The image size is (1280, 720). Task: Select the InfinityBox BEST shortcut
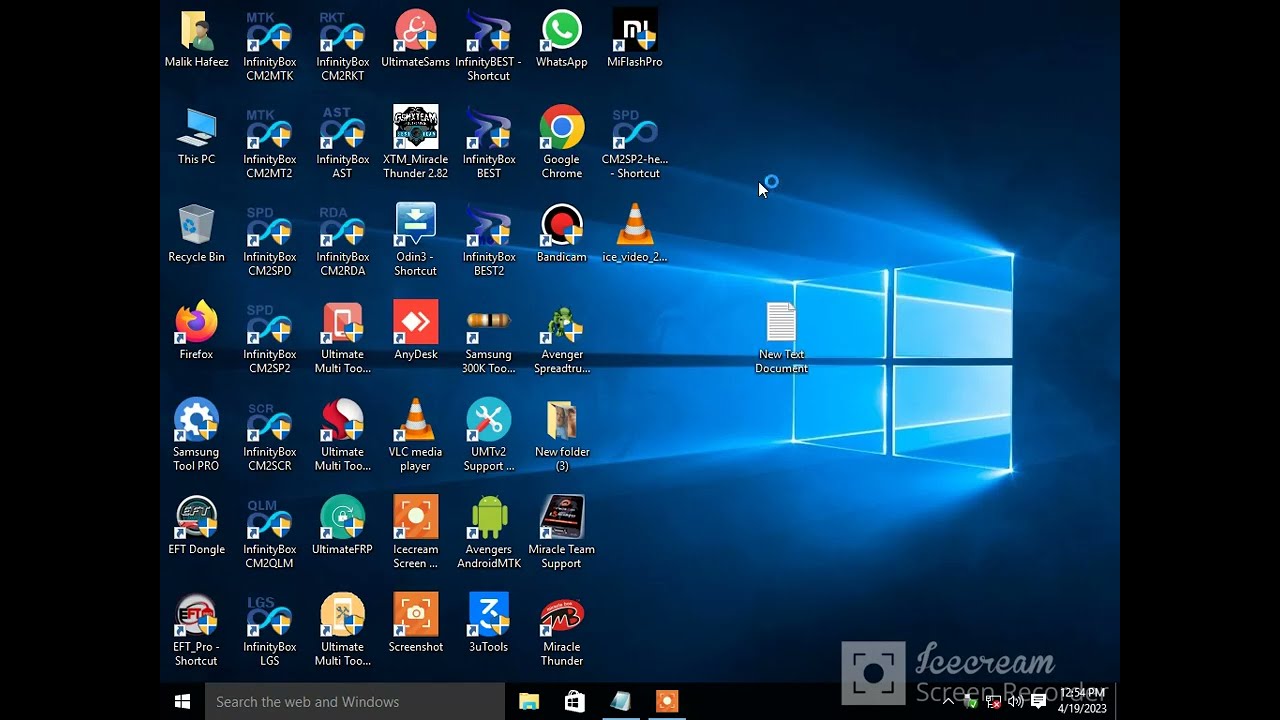point(488,144)
